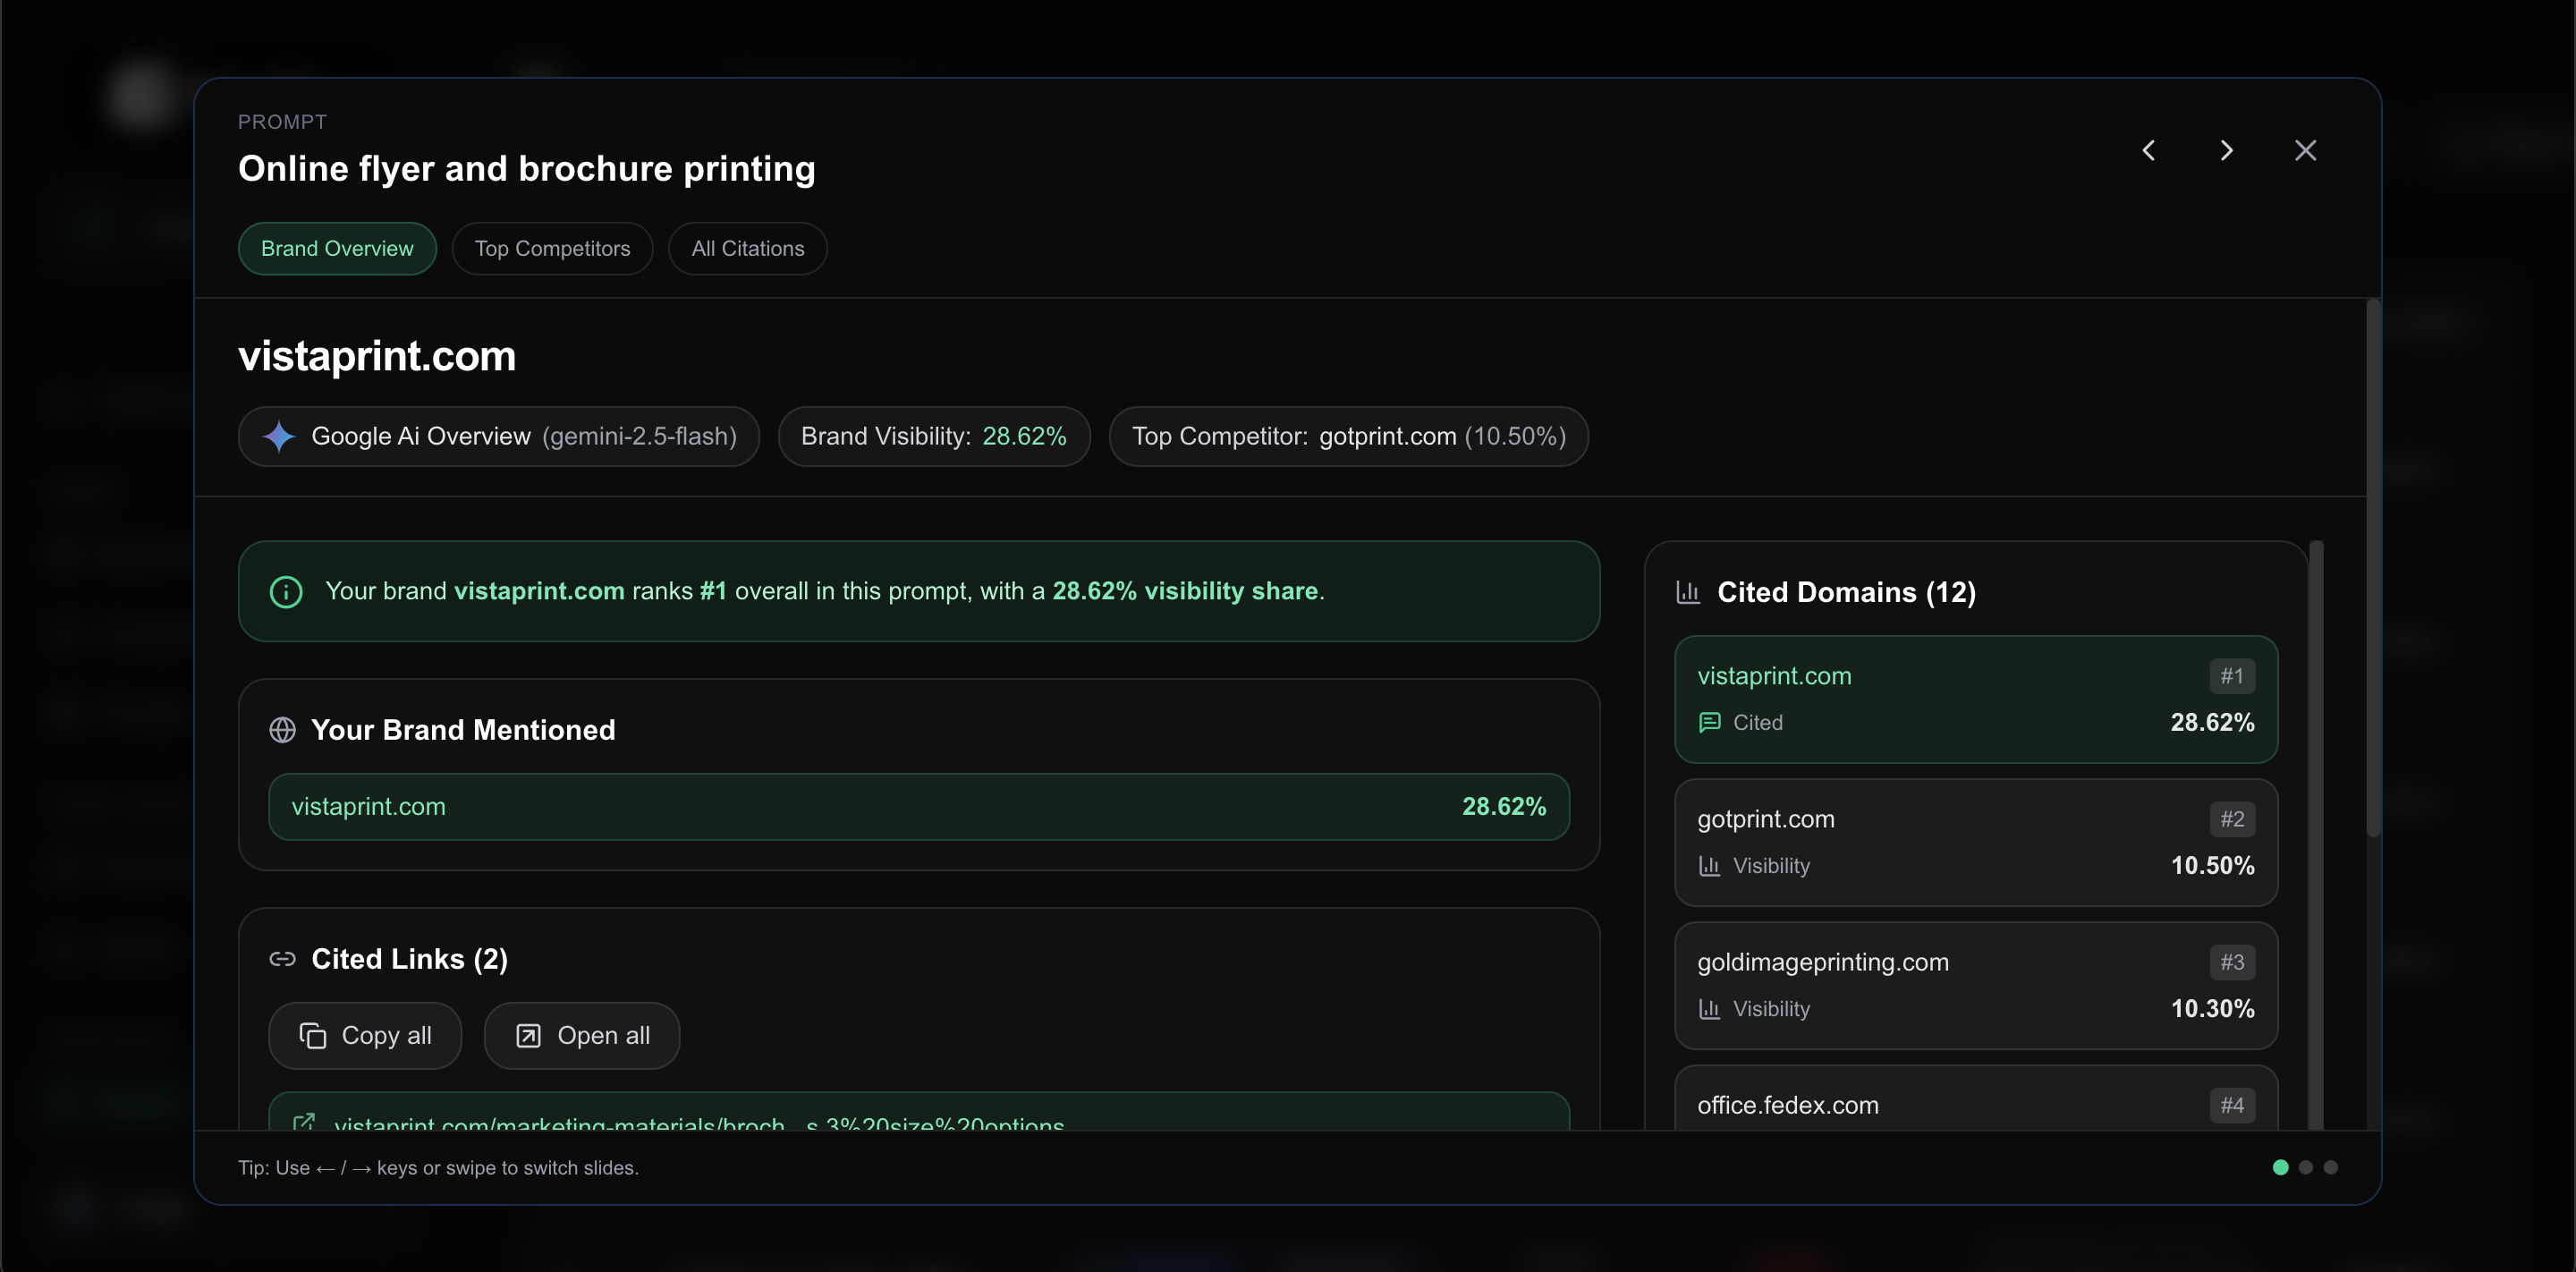This screenshot has width=2576, height=1272.
Task: Open the external link icon for vistaprint URL
Action: [x=304, y=1122]
